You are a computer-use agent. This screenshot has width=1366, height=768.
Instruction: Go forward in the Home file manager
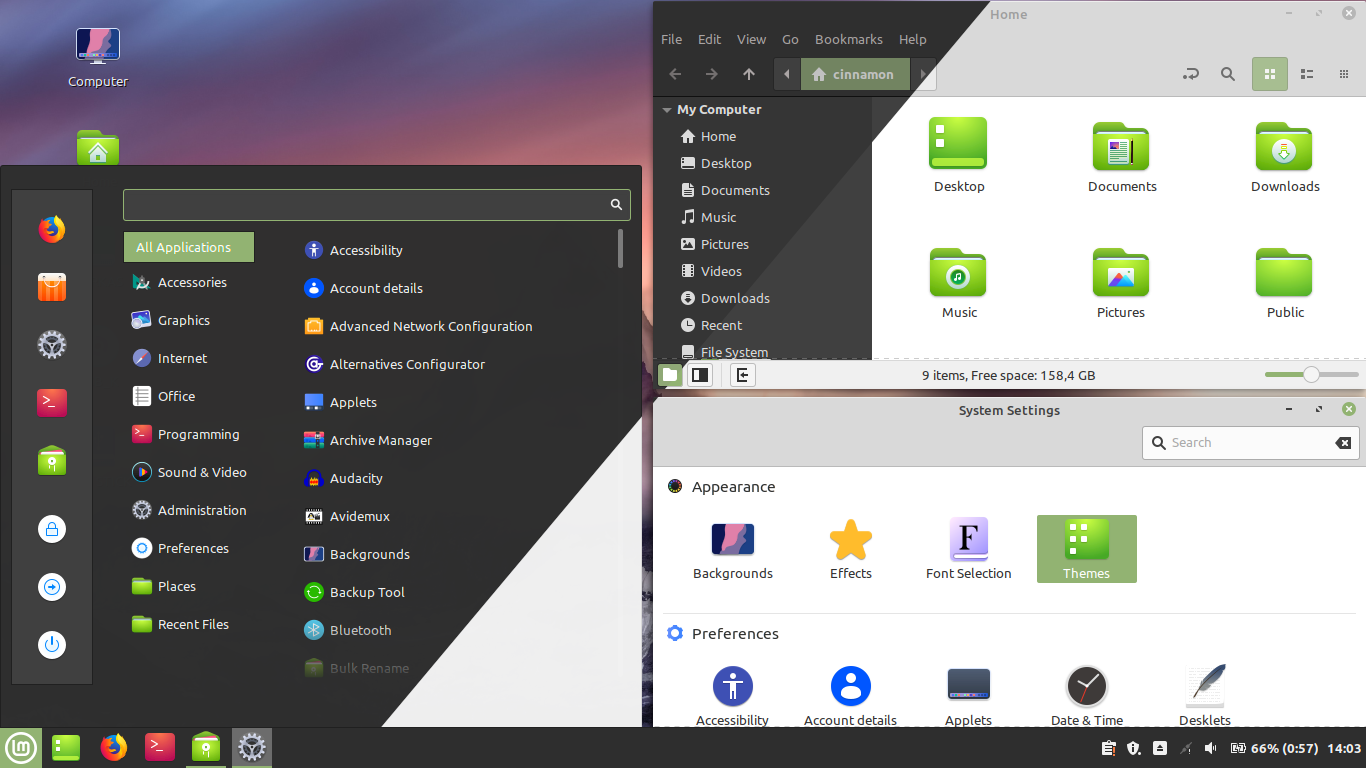click(x=712, y=74)
